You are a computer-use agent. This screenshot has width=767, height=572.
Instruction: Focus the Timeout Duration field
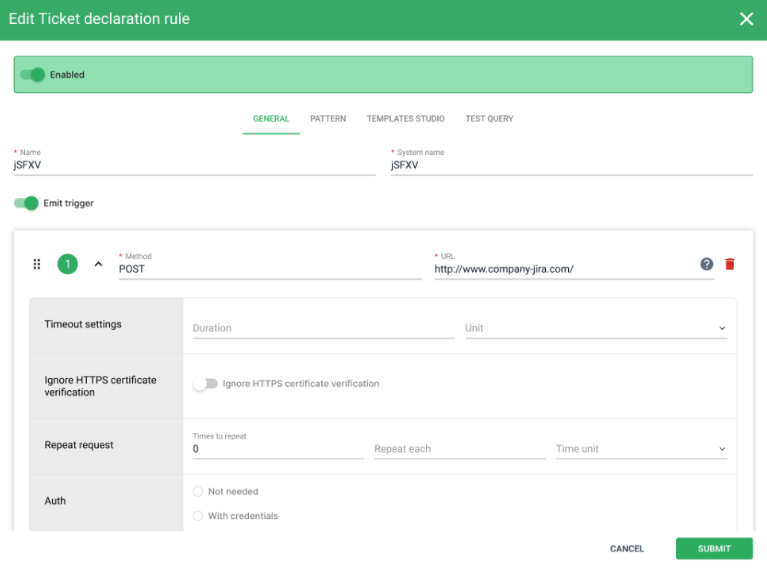[x=322, y=328]
